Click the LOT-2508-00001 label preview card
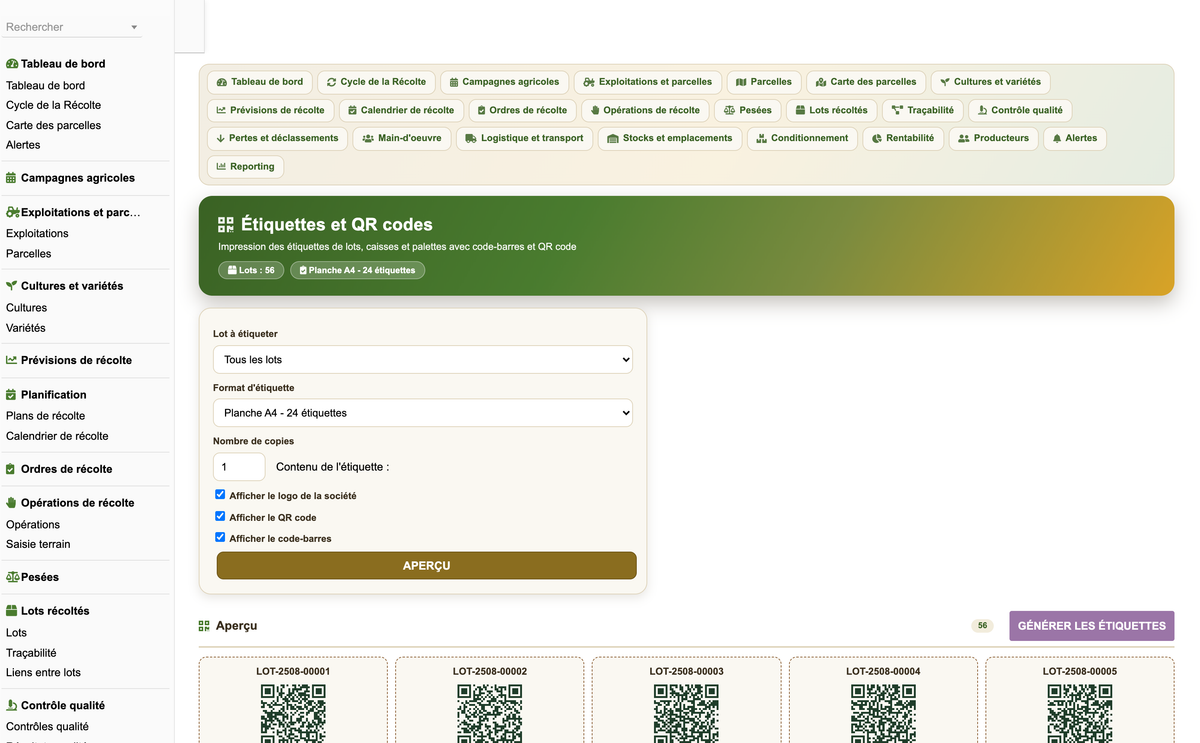Viewport: 1200px width, 743px height. (293, 700)
